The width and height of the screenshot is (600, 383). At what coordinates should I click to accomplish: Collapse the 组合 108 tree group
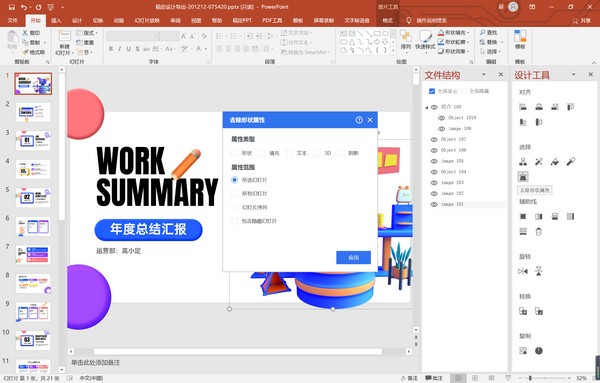pyautogui.click(x=427, y=107)
